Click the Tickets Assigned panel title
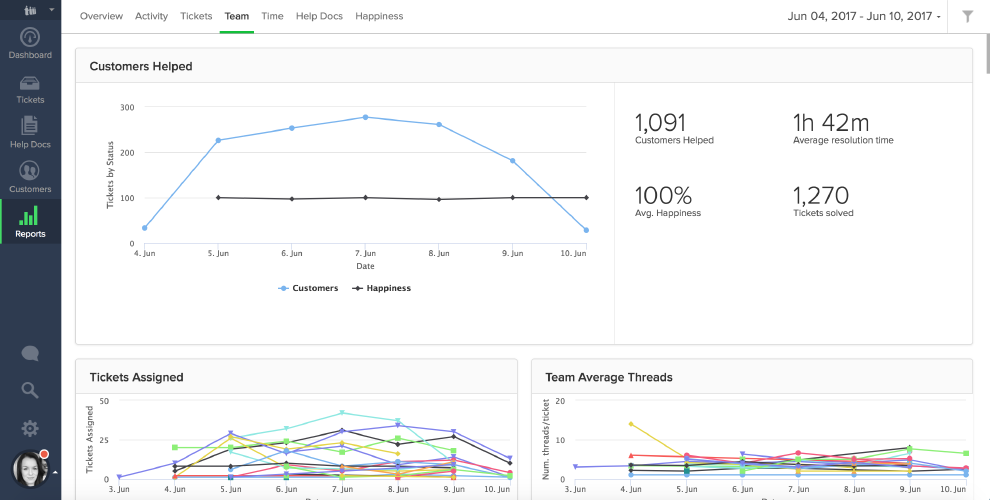990x500 pixels. pyautogui.click(x=136, y=377)
